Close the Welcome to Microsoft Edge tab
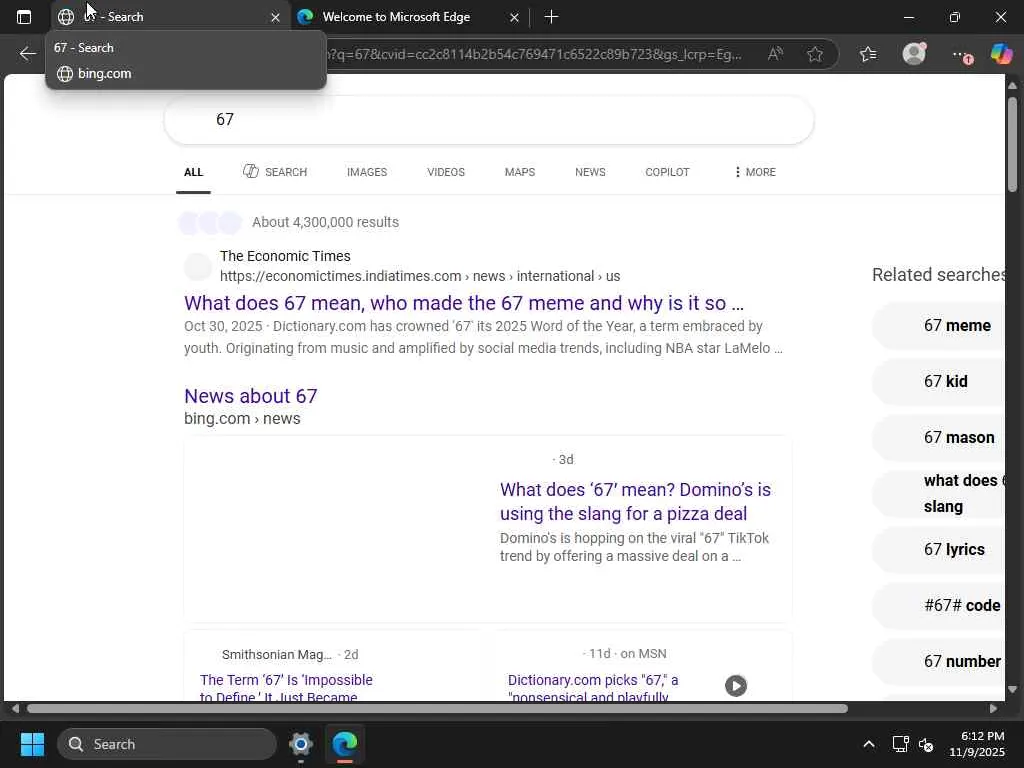The image size is (1024, 768). click(x=514, y=18)
